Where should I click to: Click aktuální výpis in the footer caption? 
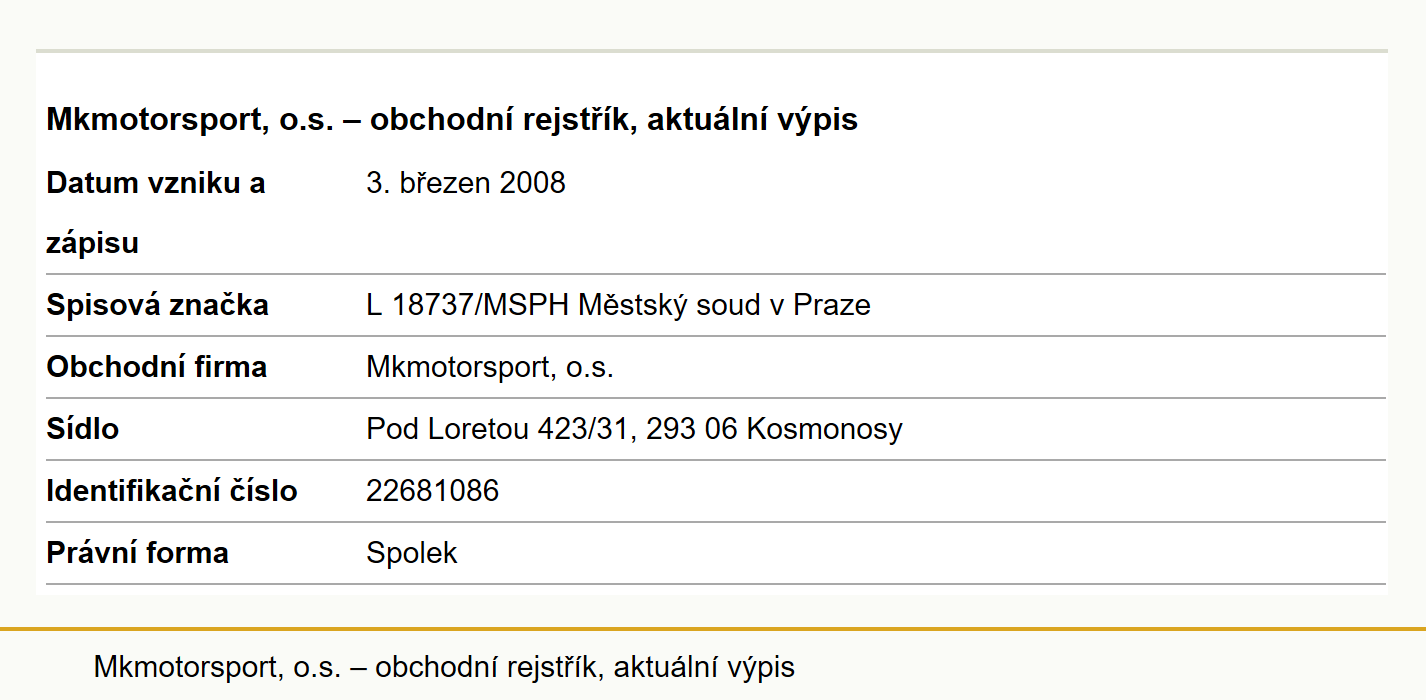point(704,667)
